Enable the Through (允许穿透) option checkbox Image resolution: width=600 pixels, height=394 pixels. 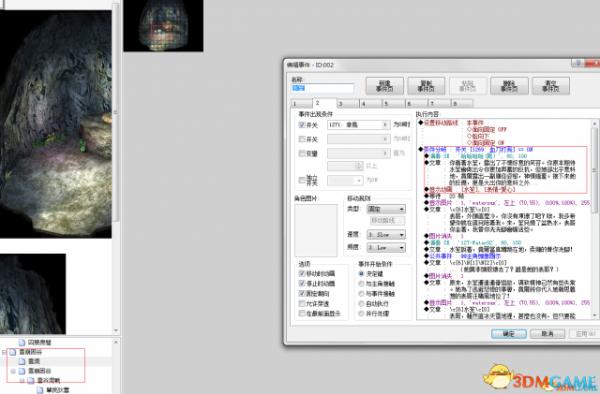point(302,303)
